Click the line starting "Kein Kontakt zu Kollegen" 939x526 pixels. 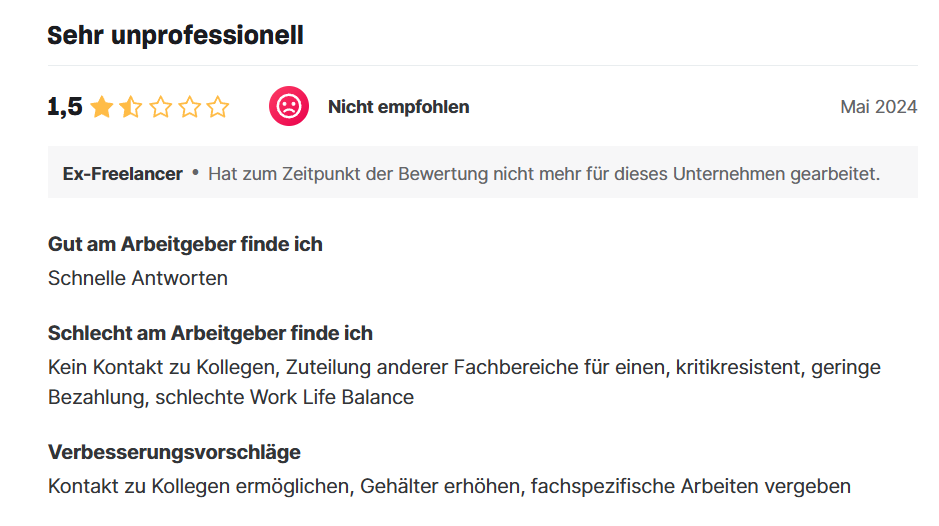(464, 367)
